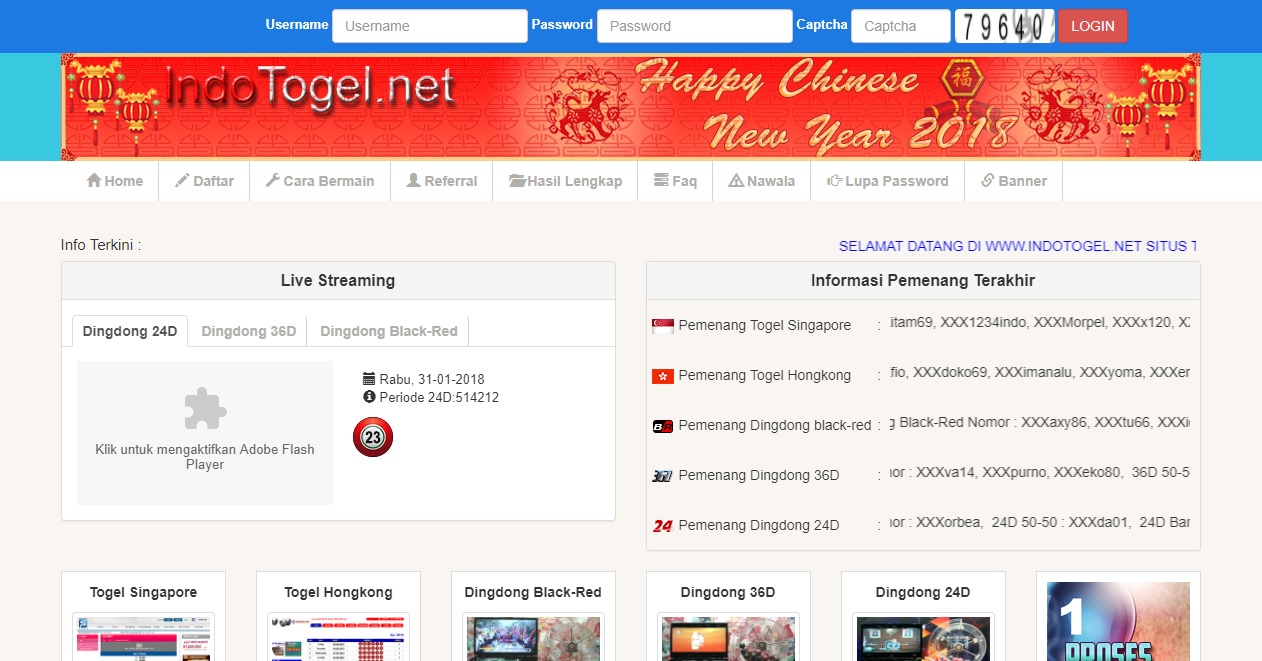Viewport: 1262px width, 661px height.
Task: Click the Singapore flag icon
Action: pyautogui.click(x=662, y=326)
